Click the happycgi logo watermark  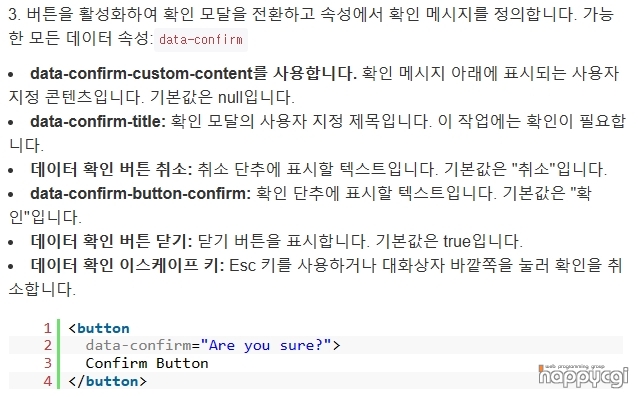pyautogui.click(x=582, y=375)
